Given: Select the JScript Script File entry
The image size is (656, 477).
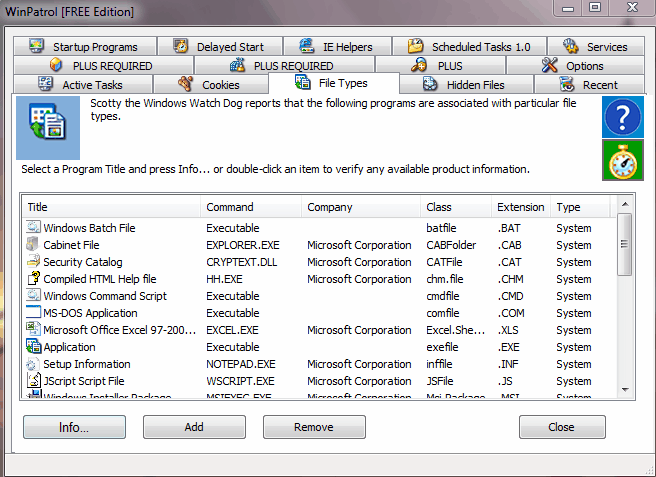Looking at the screenshot, I should point(319,381).
